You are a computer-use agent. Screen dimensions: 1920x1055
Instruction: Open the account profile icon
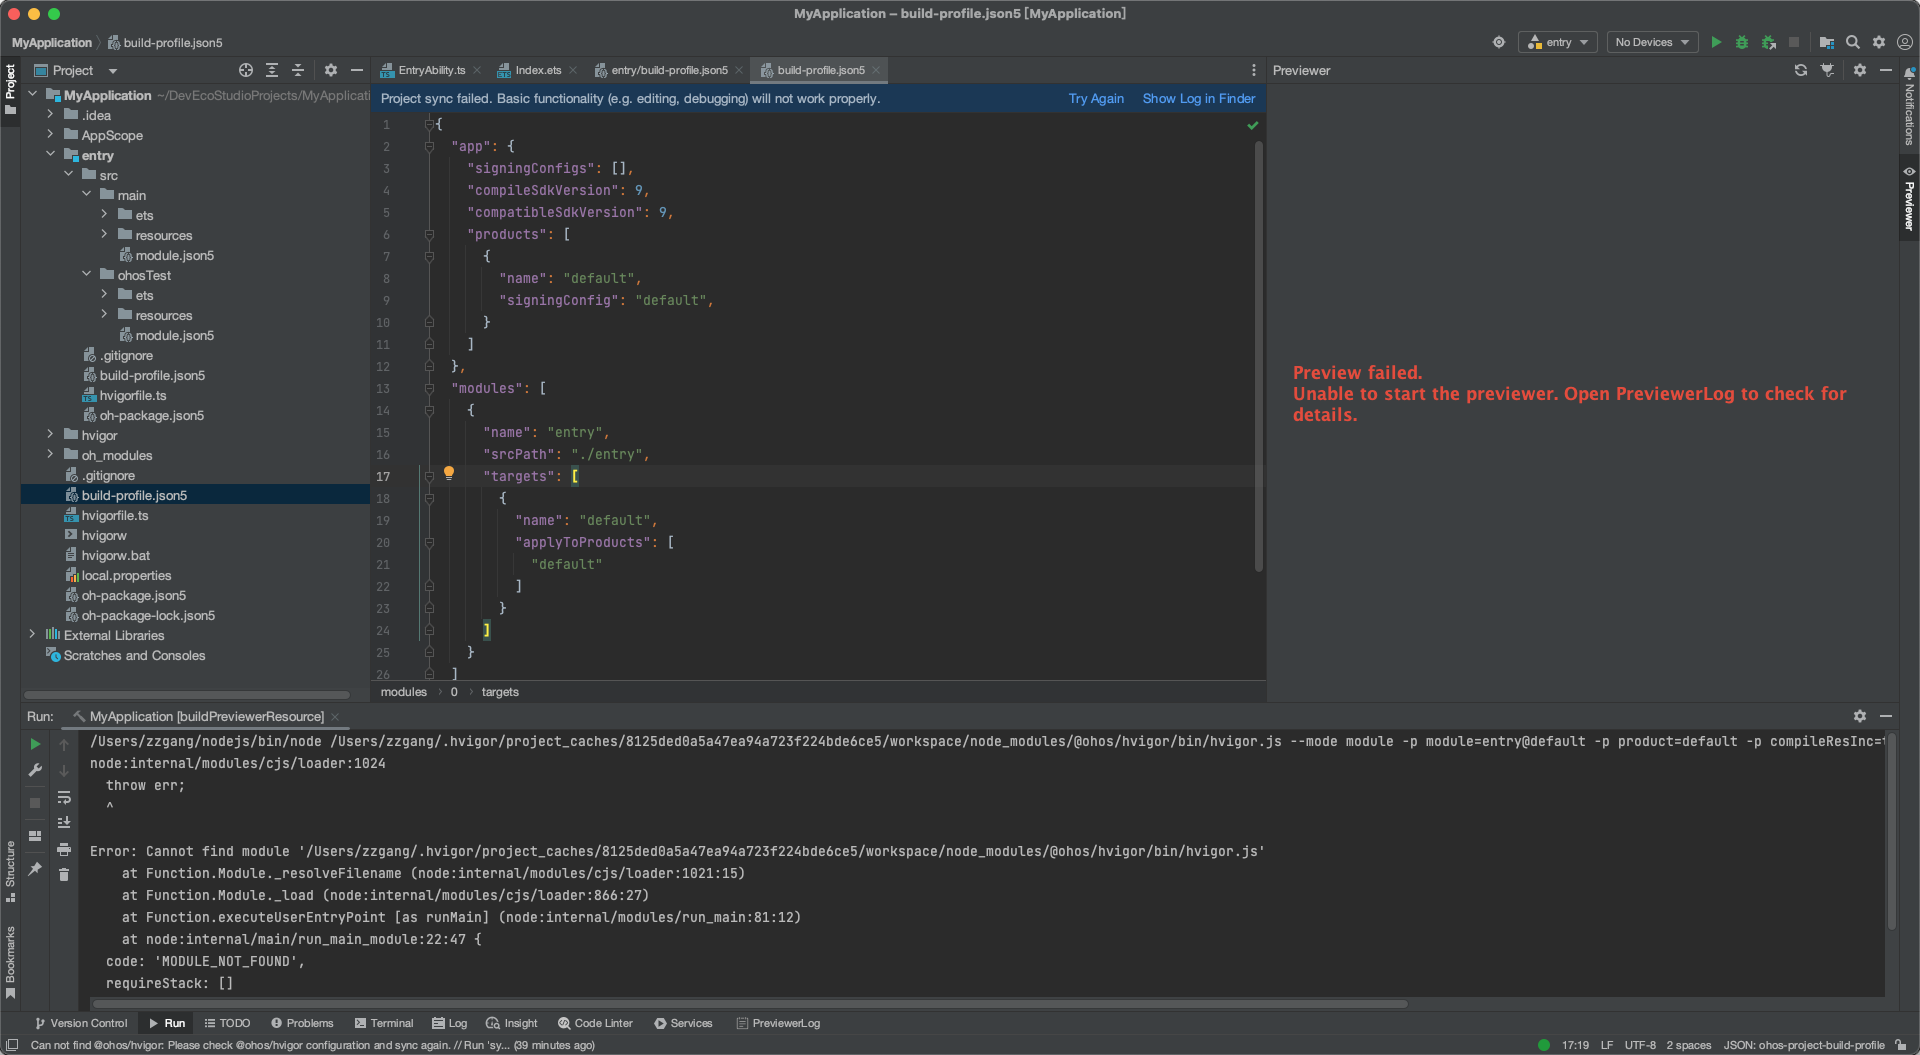(1905, 42)
